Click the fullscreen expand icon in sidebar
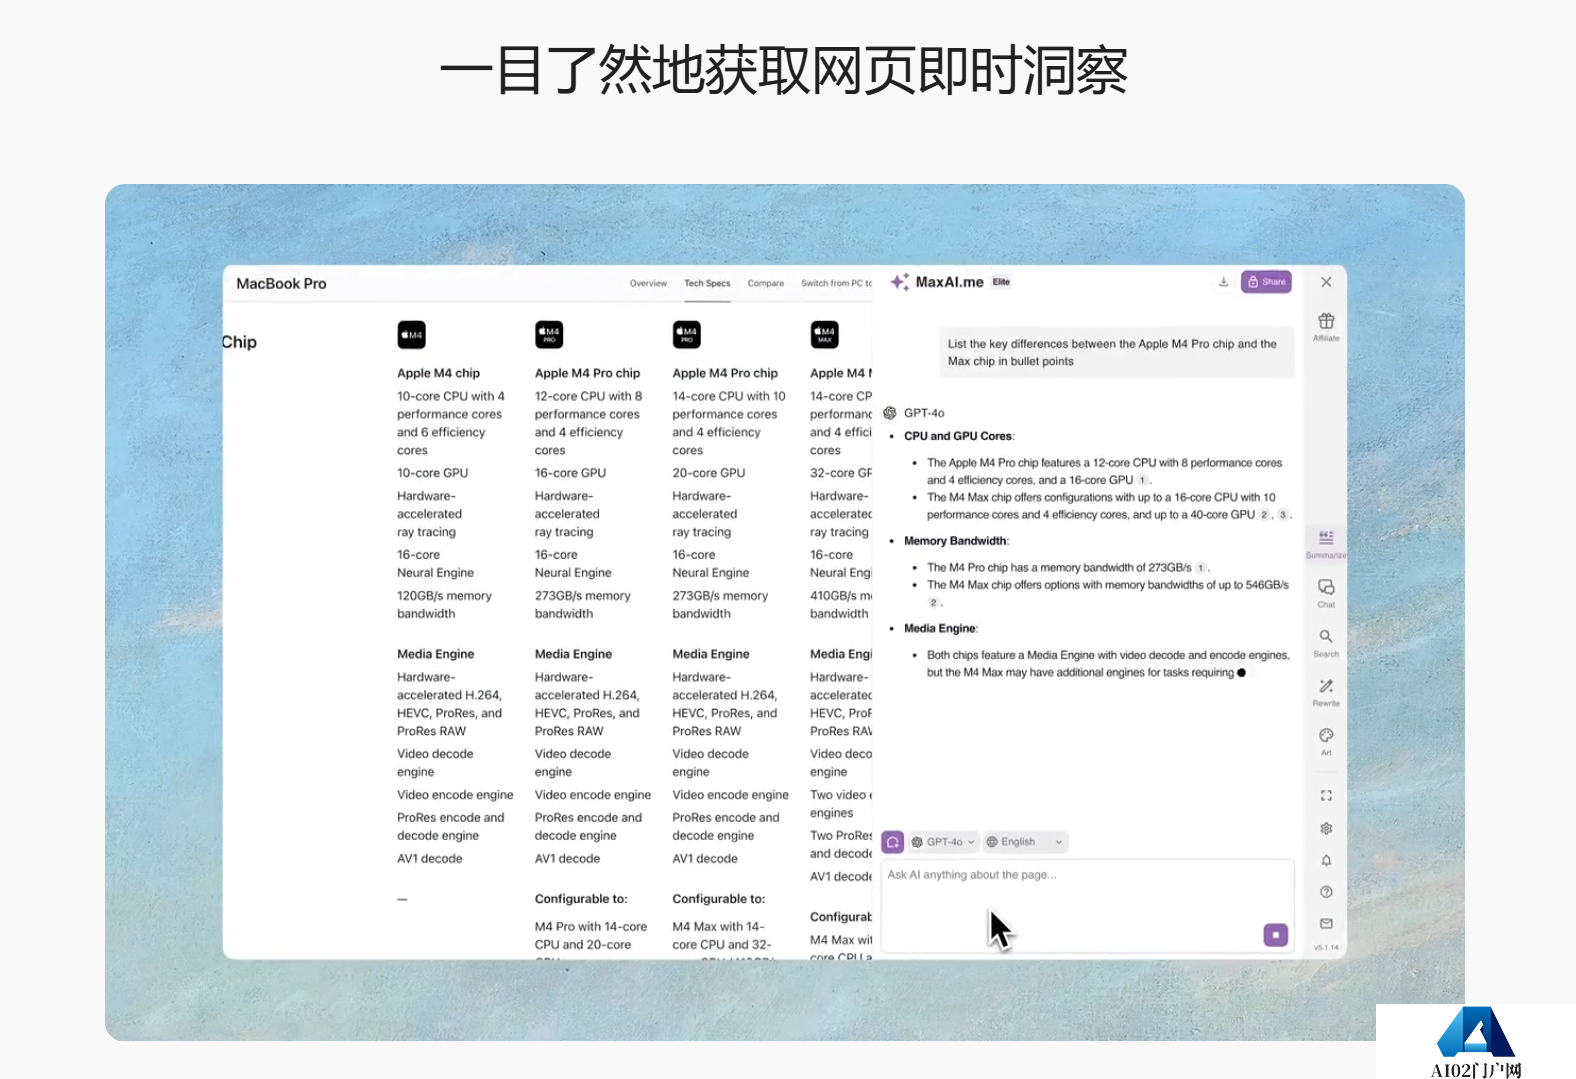 pos(1326,796)
